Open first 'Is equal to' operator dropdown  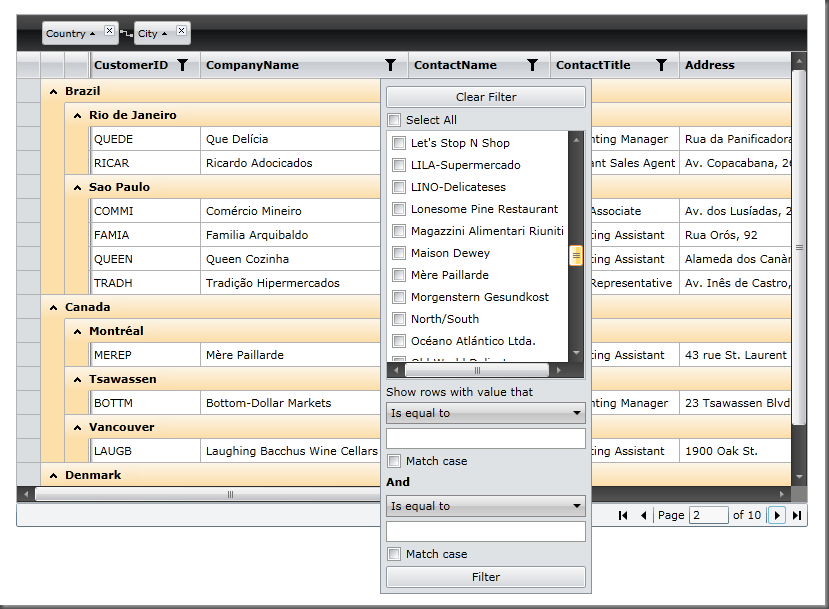[x=486, y=413]
